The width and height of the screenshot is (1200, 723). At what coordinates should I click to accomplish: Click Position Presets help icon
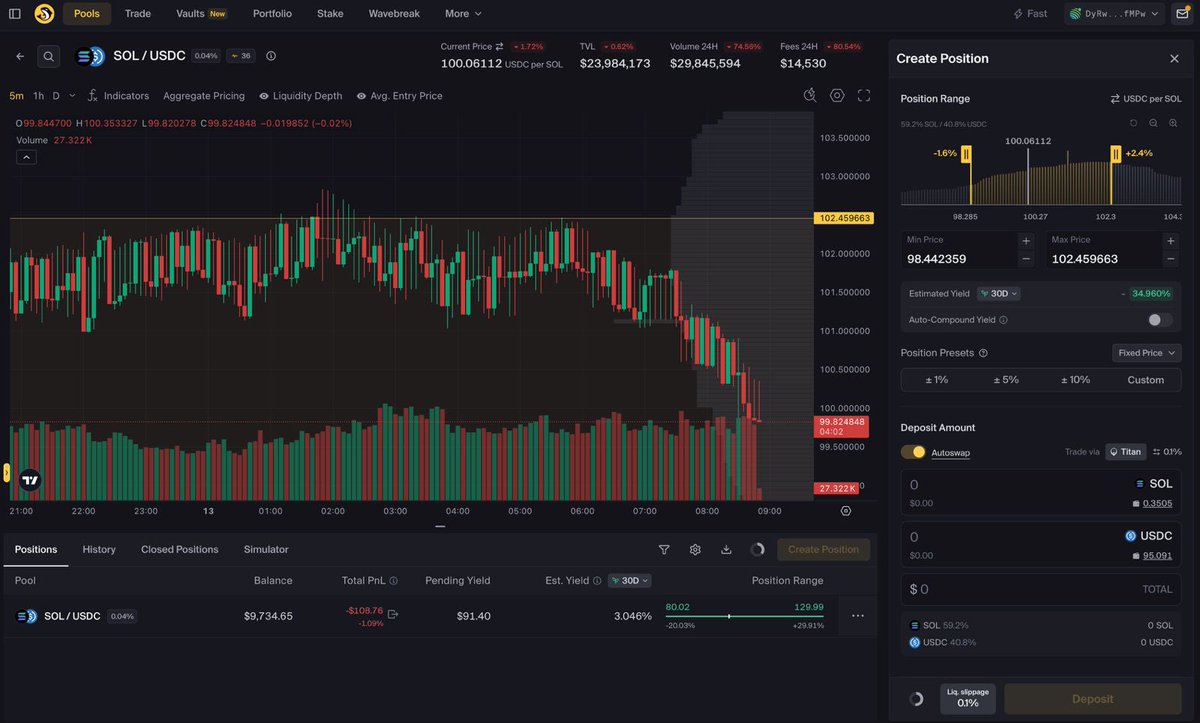coord(983,353)
